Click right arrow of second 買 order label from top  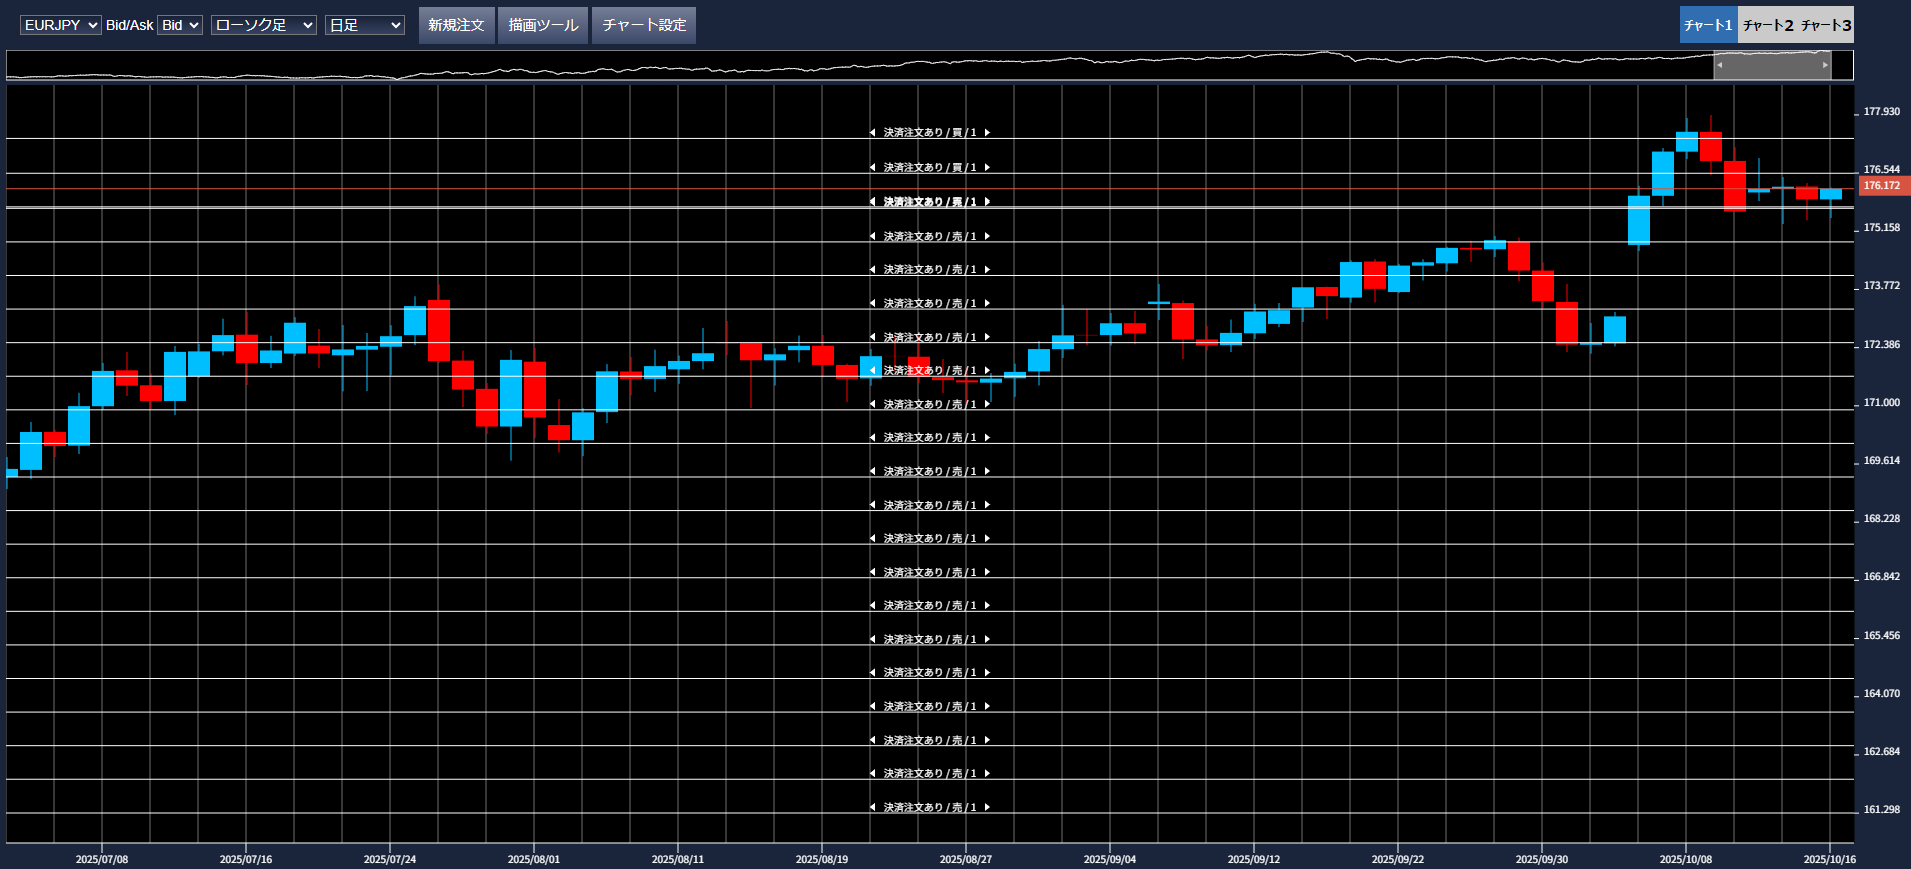tap(987, 167)
